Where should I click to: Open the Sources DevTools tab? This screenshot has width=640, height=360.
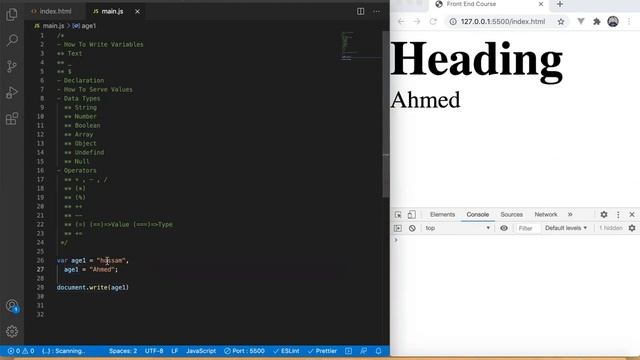(511, 214)
